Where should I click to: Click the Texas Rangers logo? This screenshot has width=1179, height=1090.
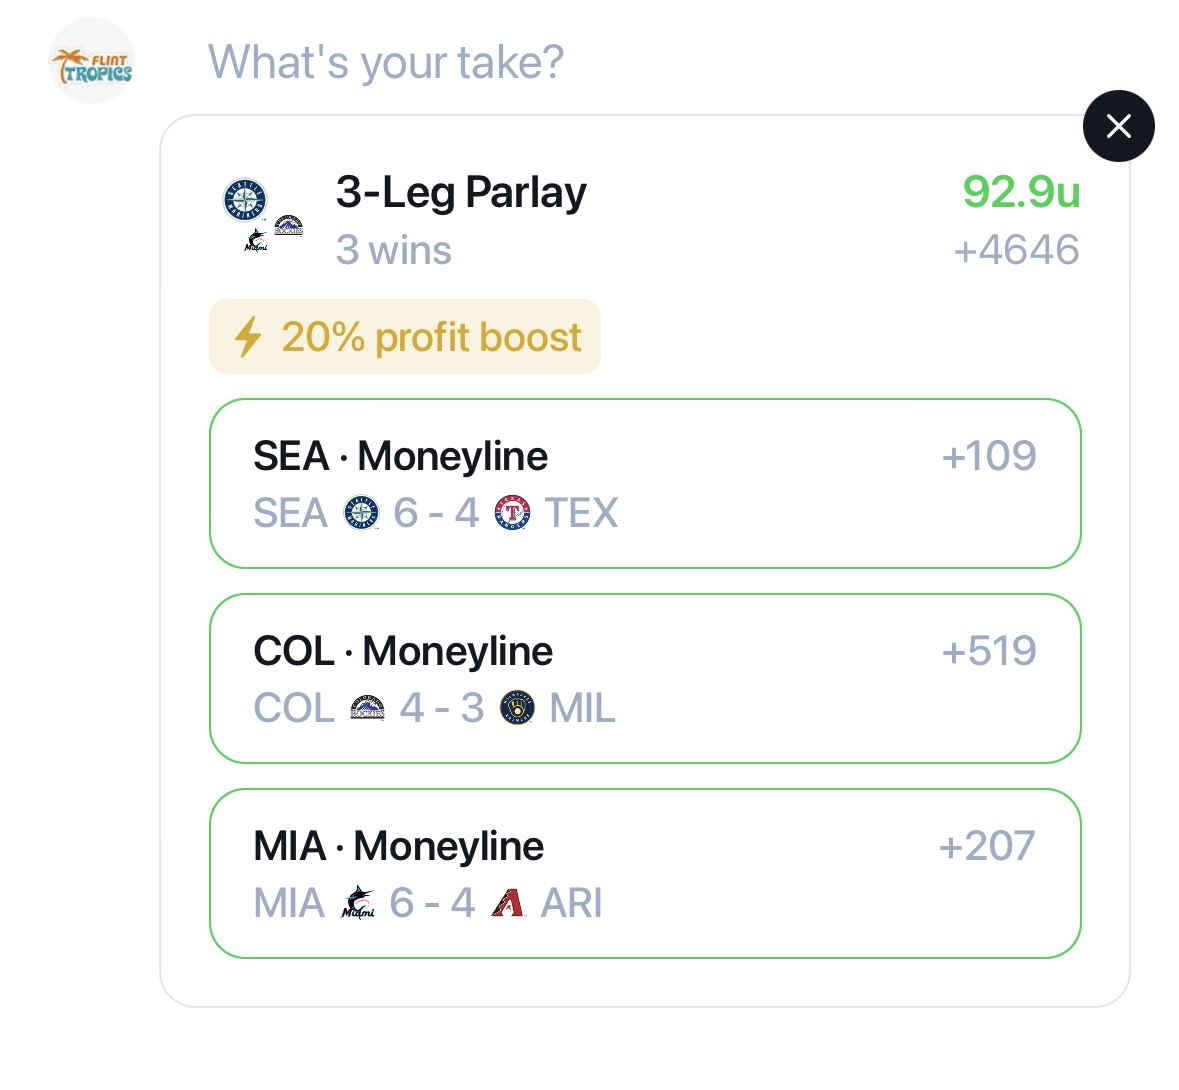click(x=512, y=513)
